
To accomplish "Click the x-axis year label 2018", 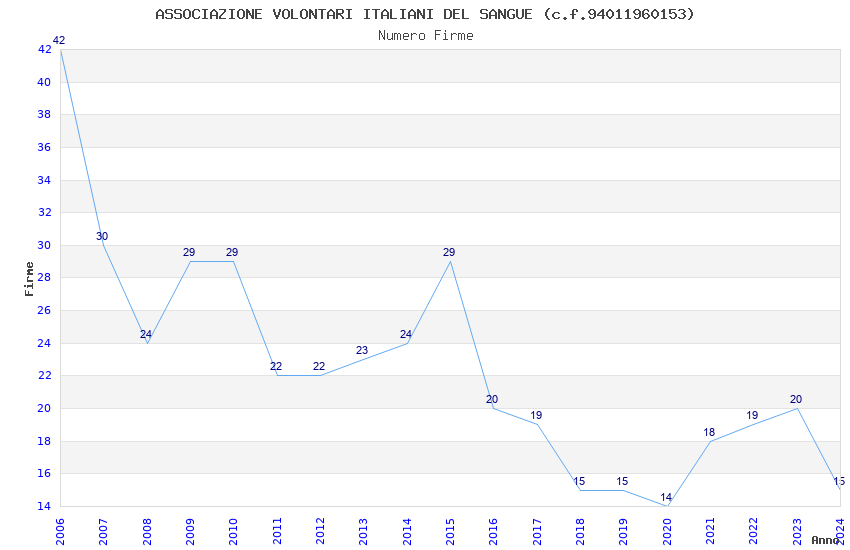I will [580, 531].
